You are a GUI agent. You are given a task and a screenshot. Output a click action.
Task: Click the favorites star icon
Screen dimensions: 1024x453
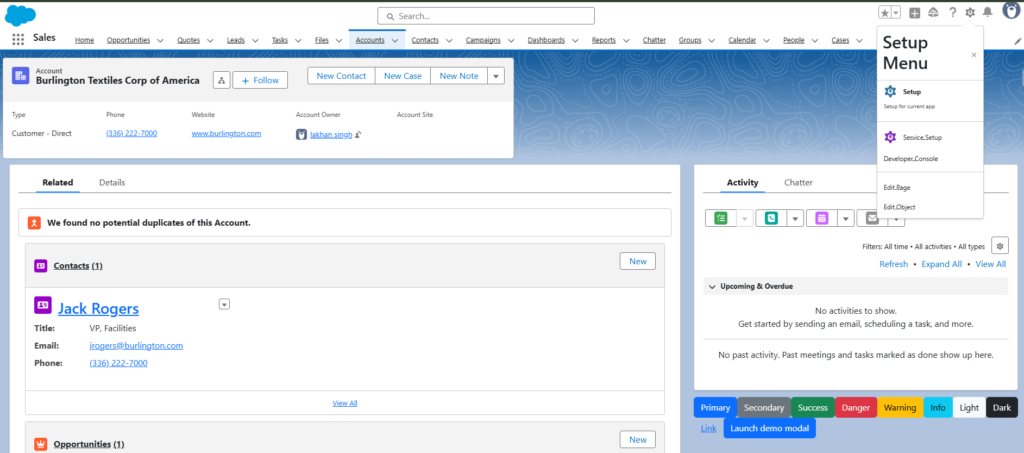pos(884,13)
